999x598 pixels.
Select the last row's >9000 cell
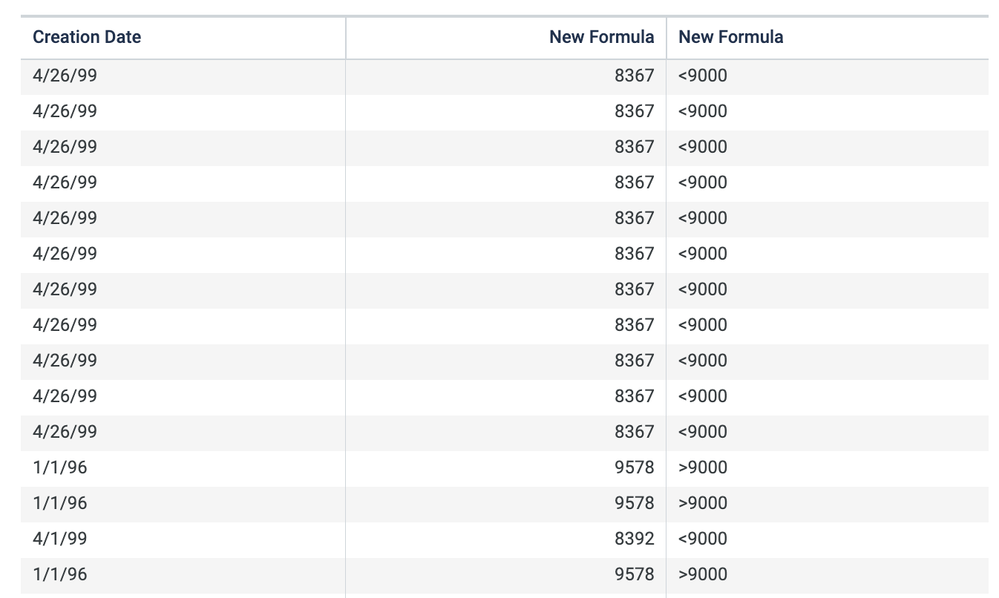tap(703, 574)
